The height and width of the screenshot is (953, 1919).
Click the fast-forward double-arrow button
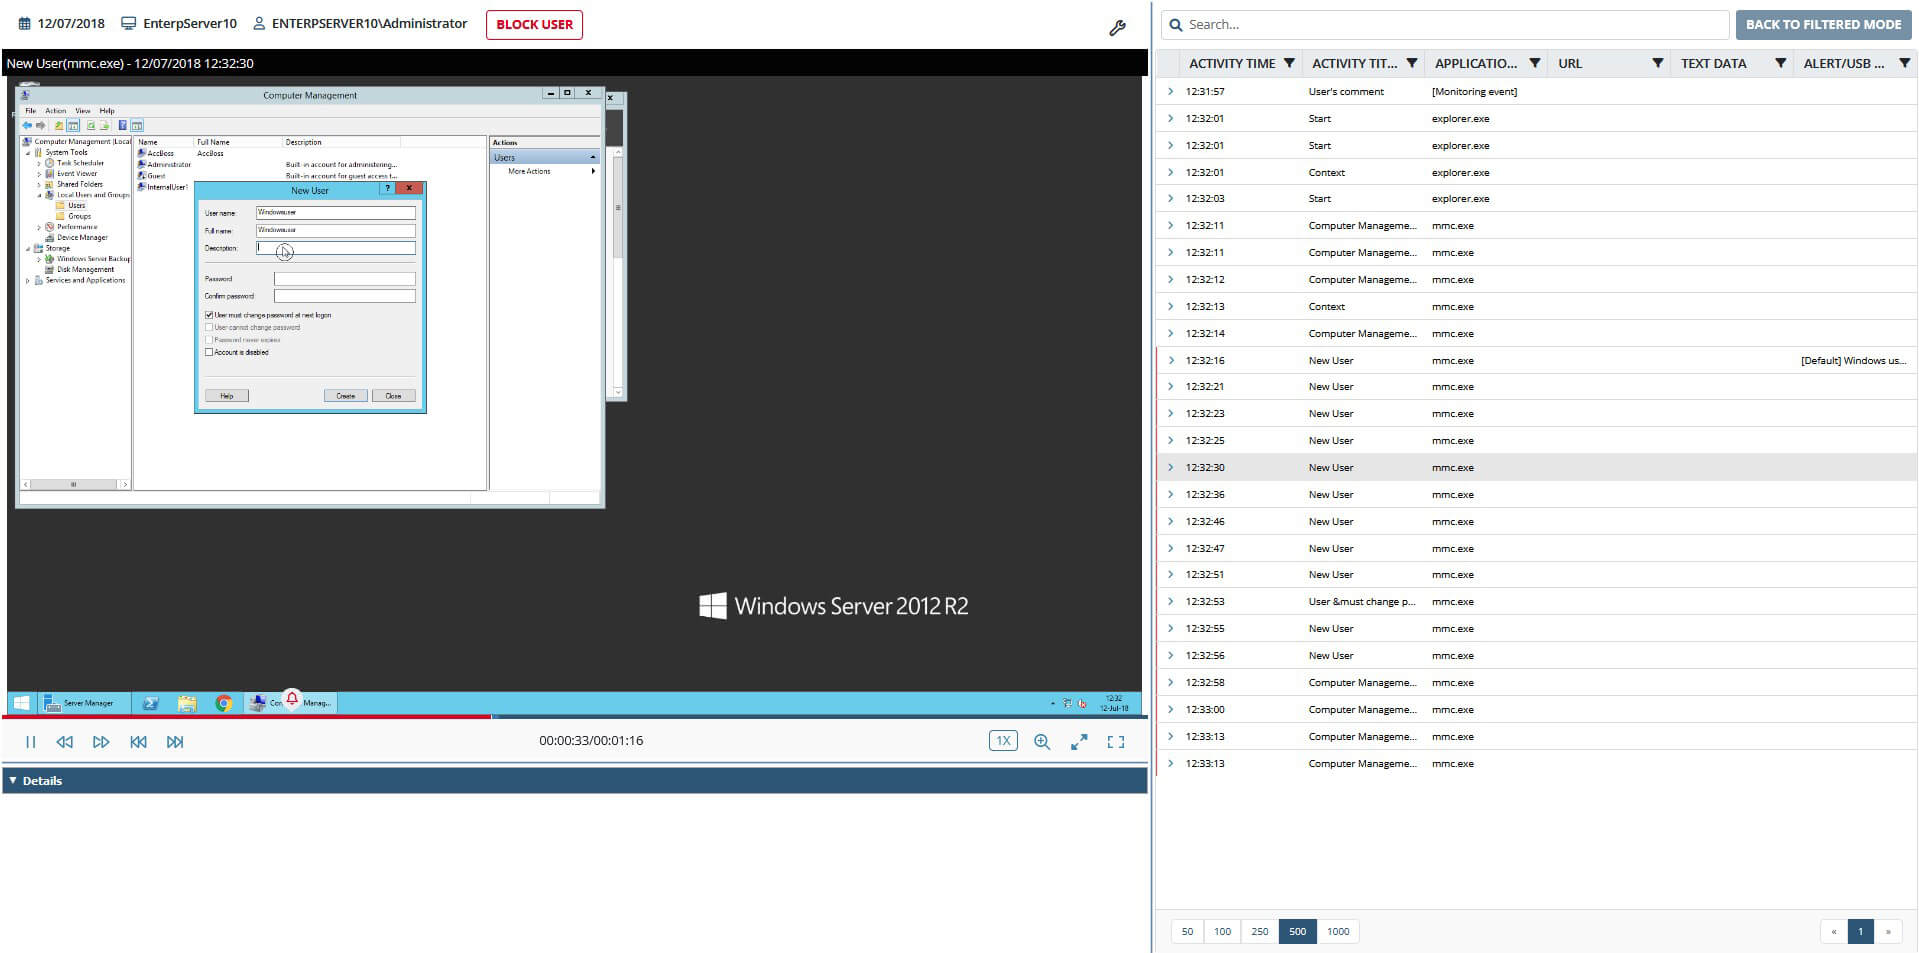tap(101, 742)
